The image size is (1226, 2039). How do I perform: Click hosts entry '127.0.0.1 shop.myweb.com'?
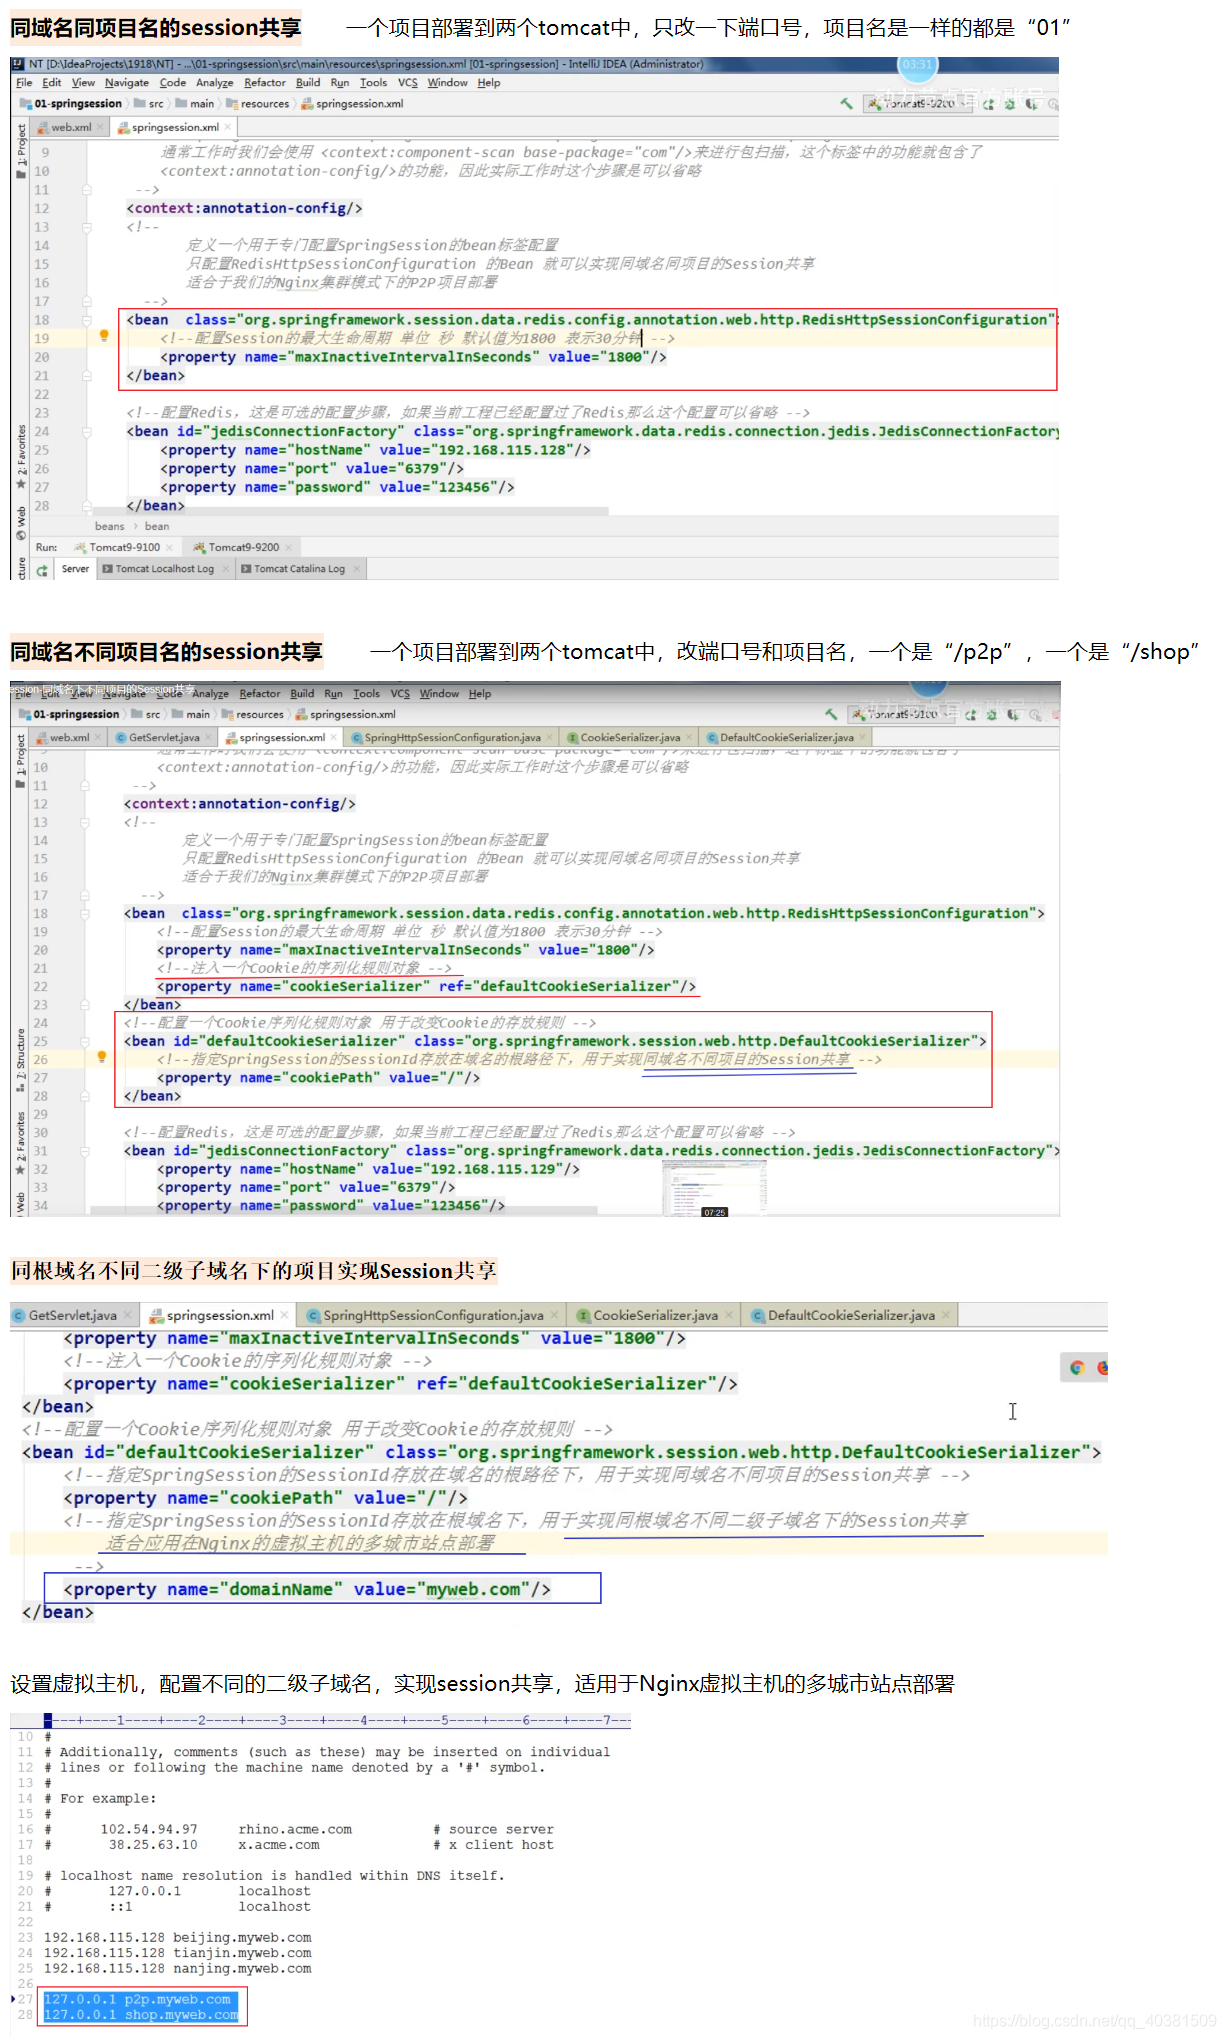(141, 2014)
